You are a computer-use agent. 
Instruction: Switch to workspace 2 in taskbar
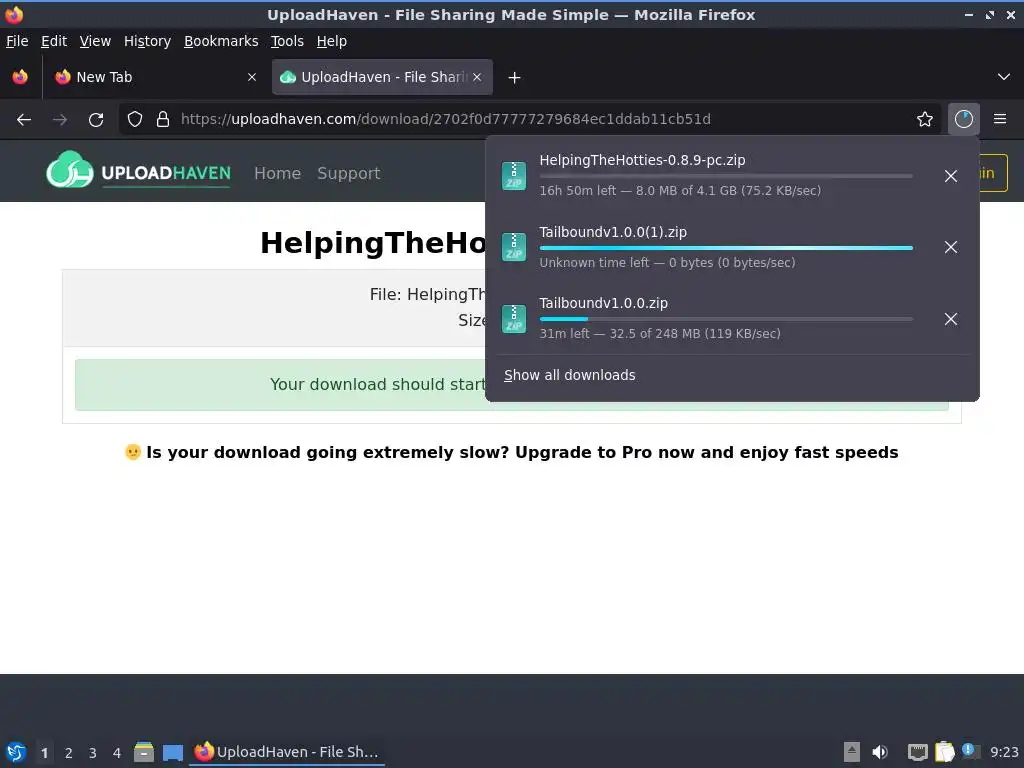pyautogui.click(x=69, y=753)
